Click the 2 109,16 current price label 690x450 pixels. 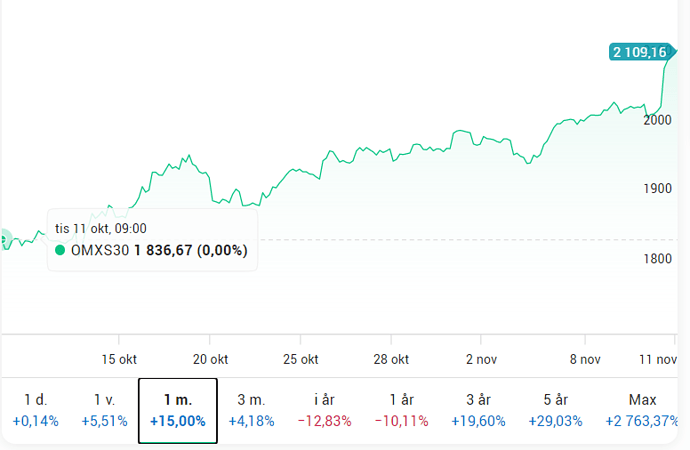tap(638, 52)
